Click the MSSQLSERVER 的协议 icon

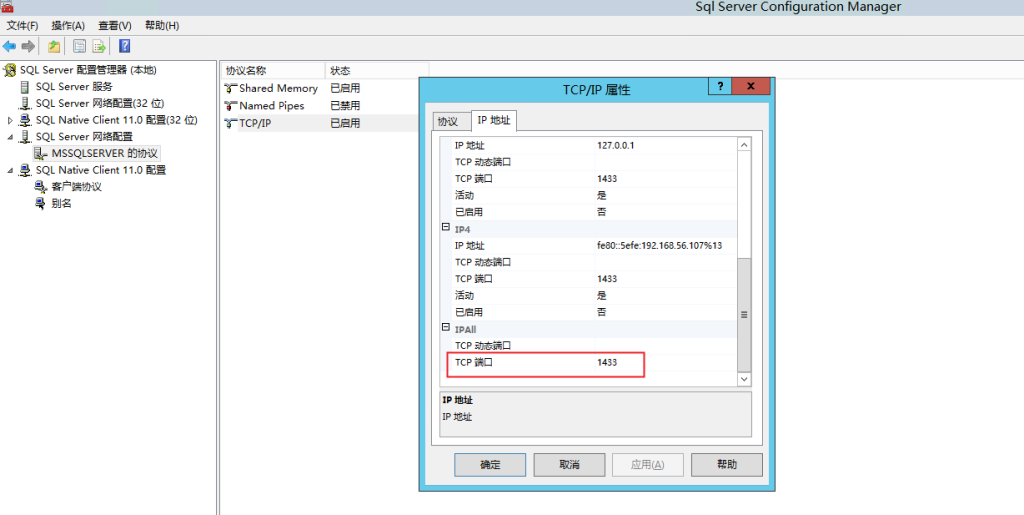pyautogui.click(x=40, y=153)
